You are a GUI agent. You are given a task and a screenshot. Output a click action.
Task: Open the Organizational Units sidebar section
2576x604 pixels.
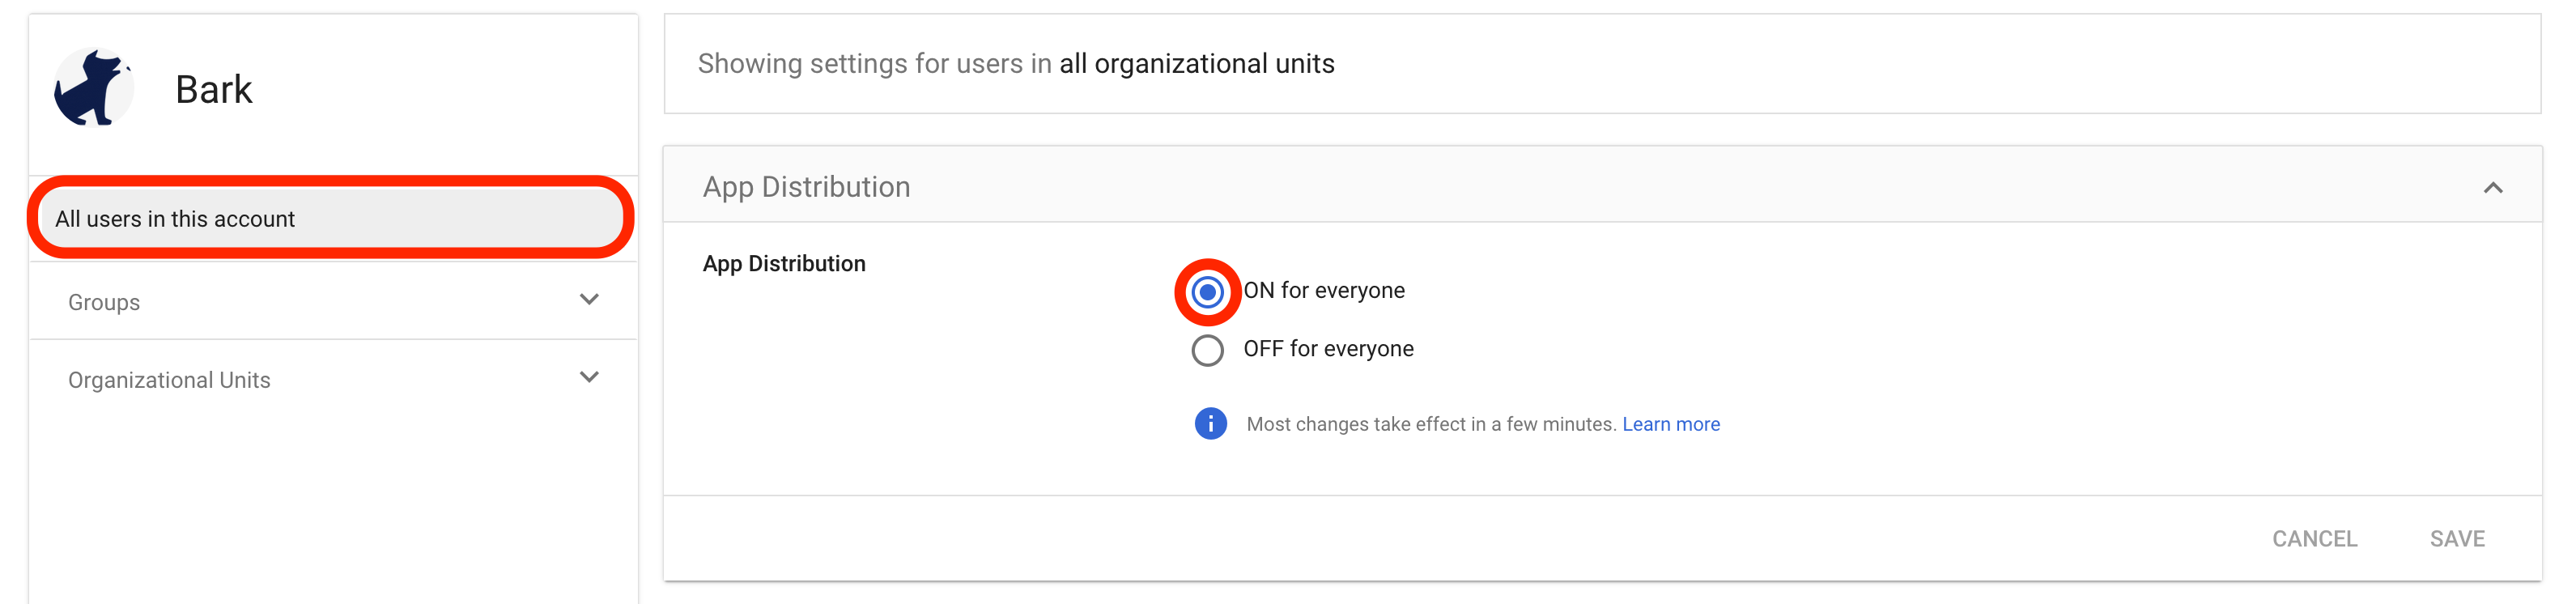333,379
